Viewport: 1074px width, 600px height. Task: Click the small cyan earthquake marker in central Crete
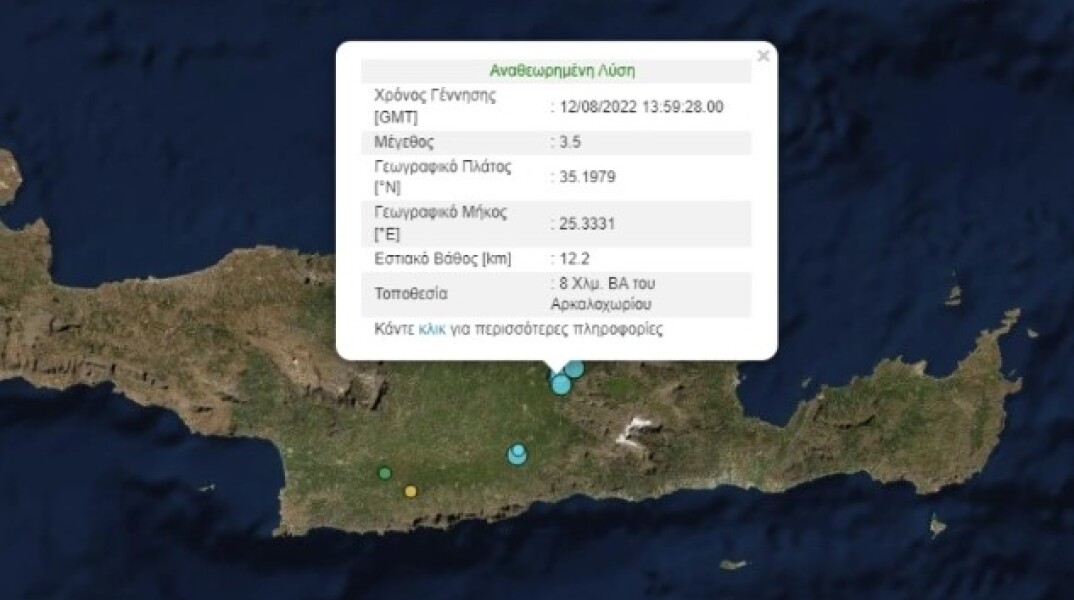[x=517, y=451]
